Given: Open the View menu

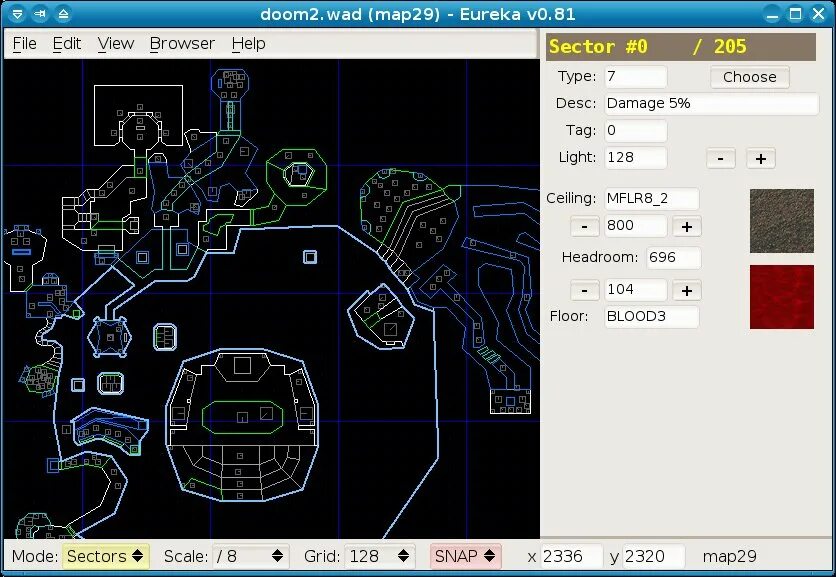Looking at the screenshot, I should 116,44.
